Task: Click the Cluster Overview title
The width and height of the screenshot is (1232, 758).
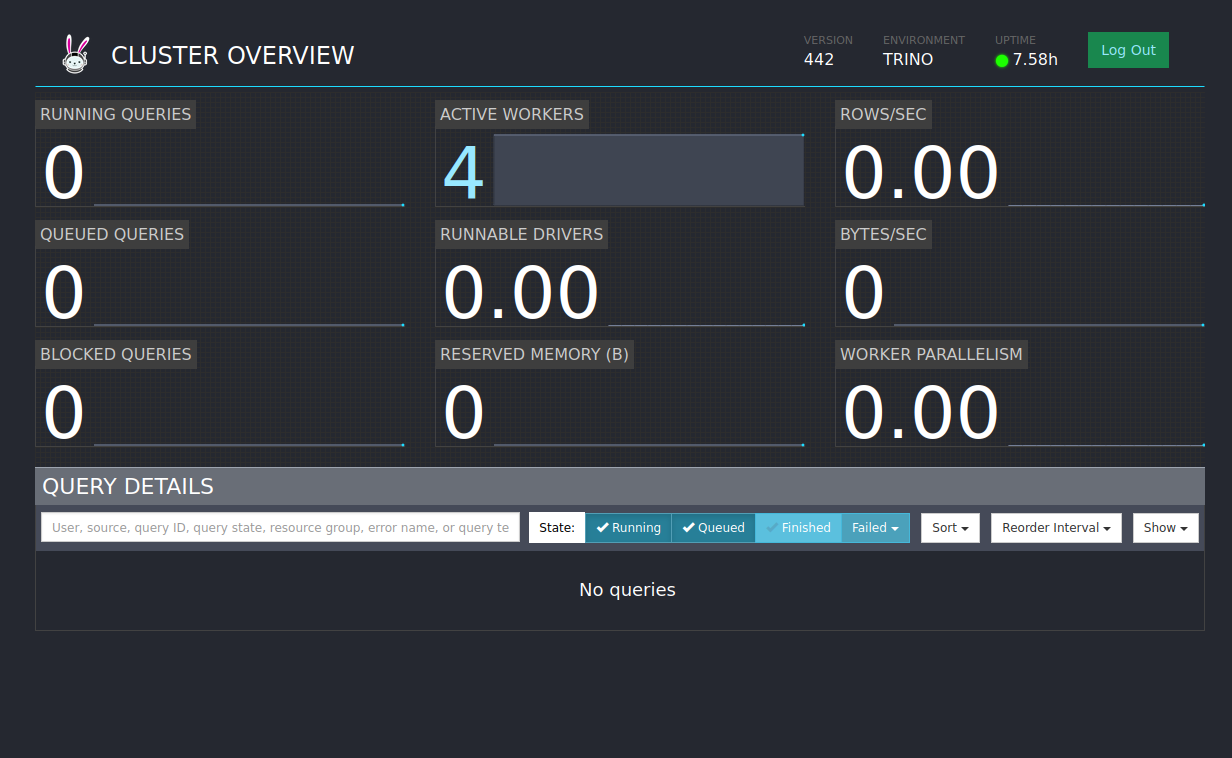Action: point(232,56)
